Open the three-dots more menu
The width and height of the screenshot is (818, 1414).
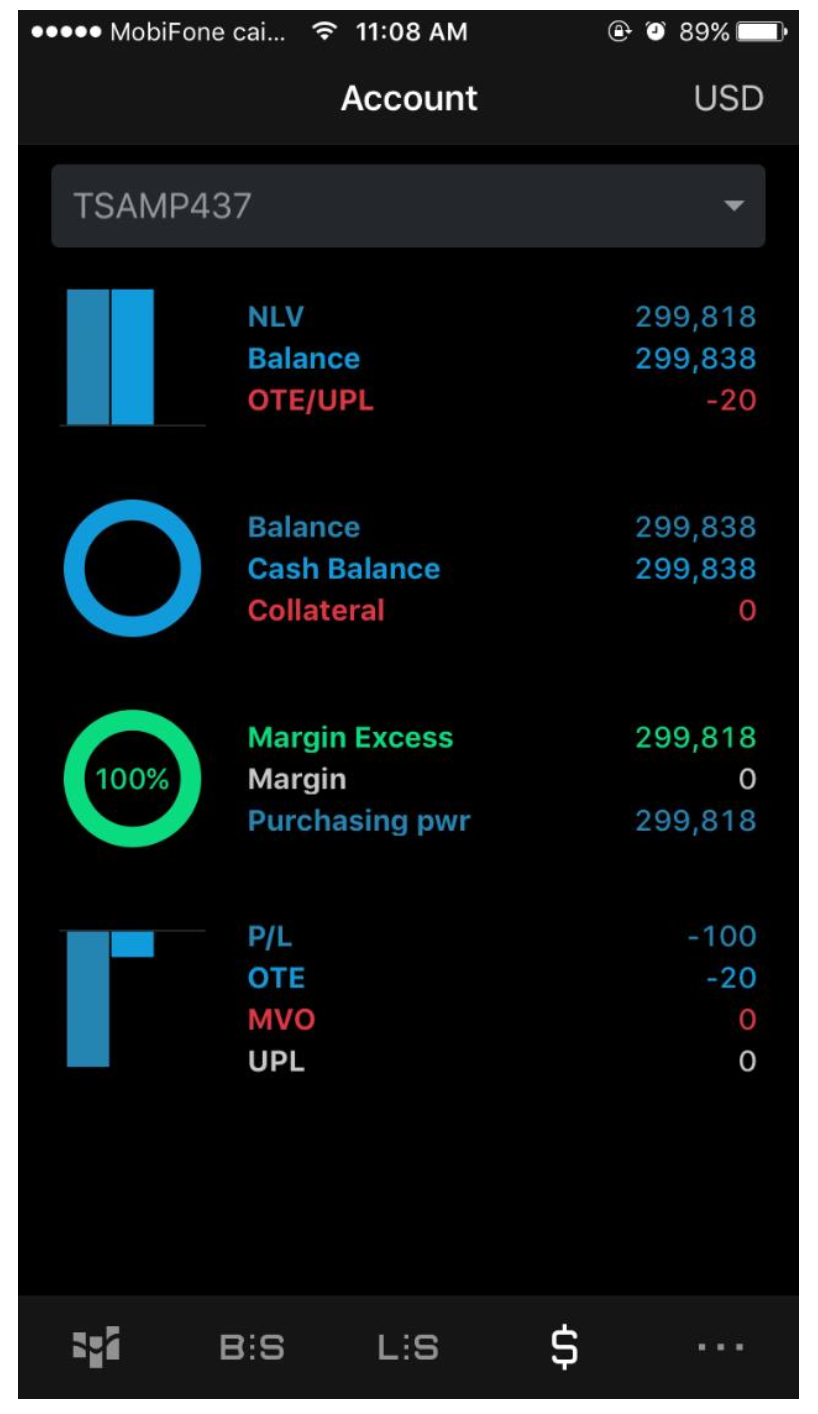[x=720, y=1347]
